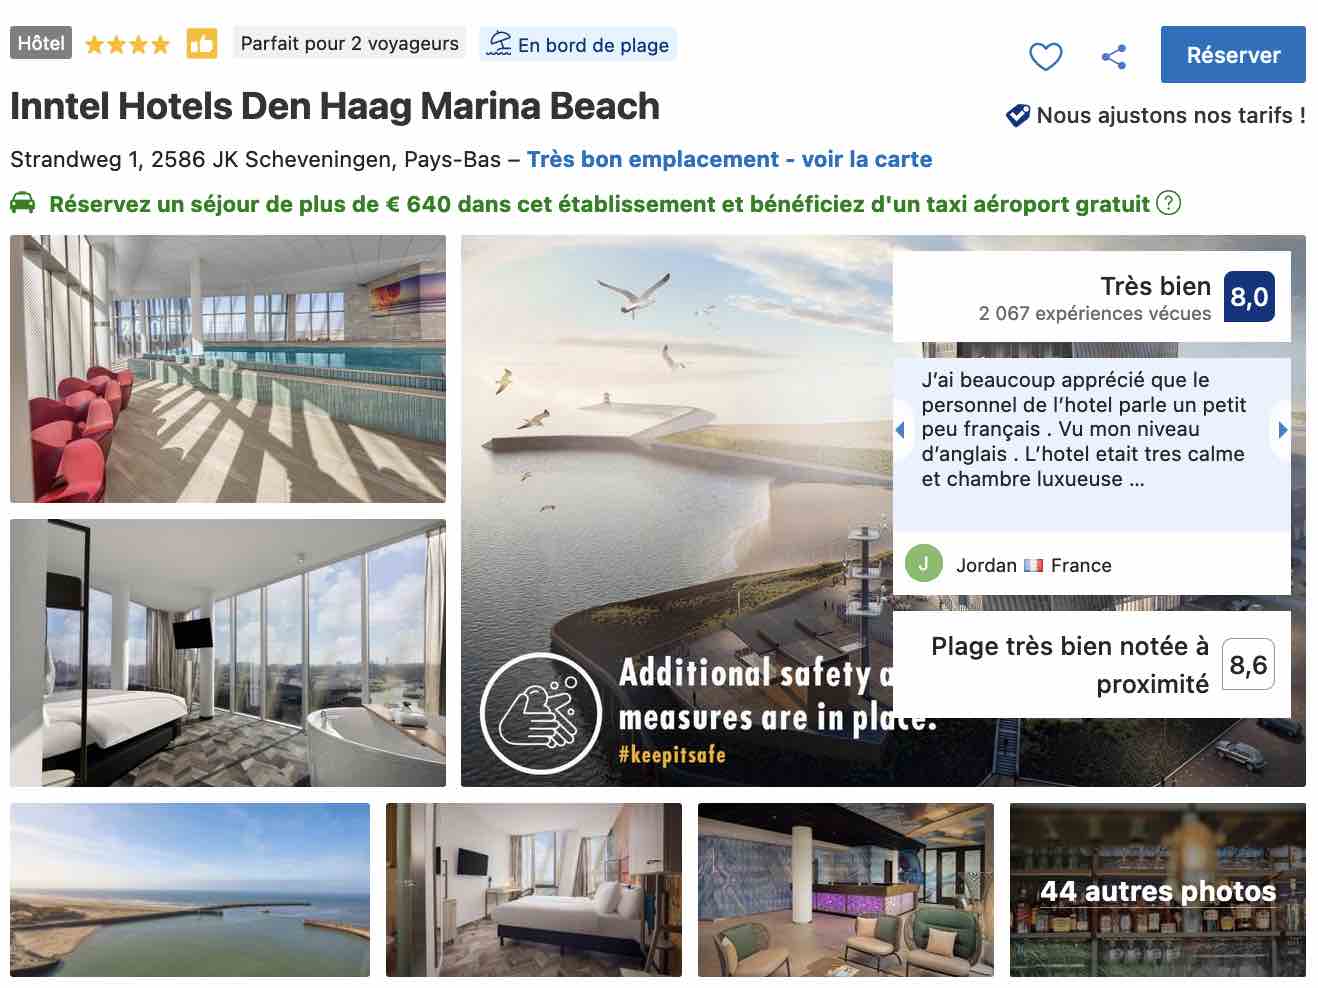Click the yellow thumbs-up preferred partner badge
1318x988 pixels.
pyautogui.click(x=201, y=44)
